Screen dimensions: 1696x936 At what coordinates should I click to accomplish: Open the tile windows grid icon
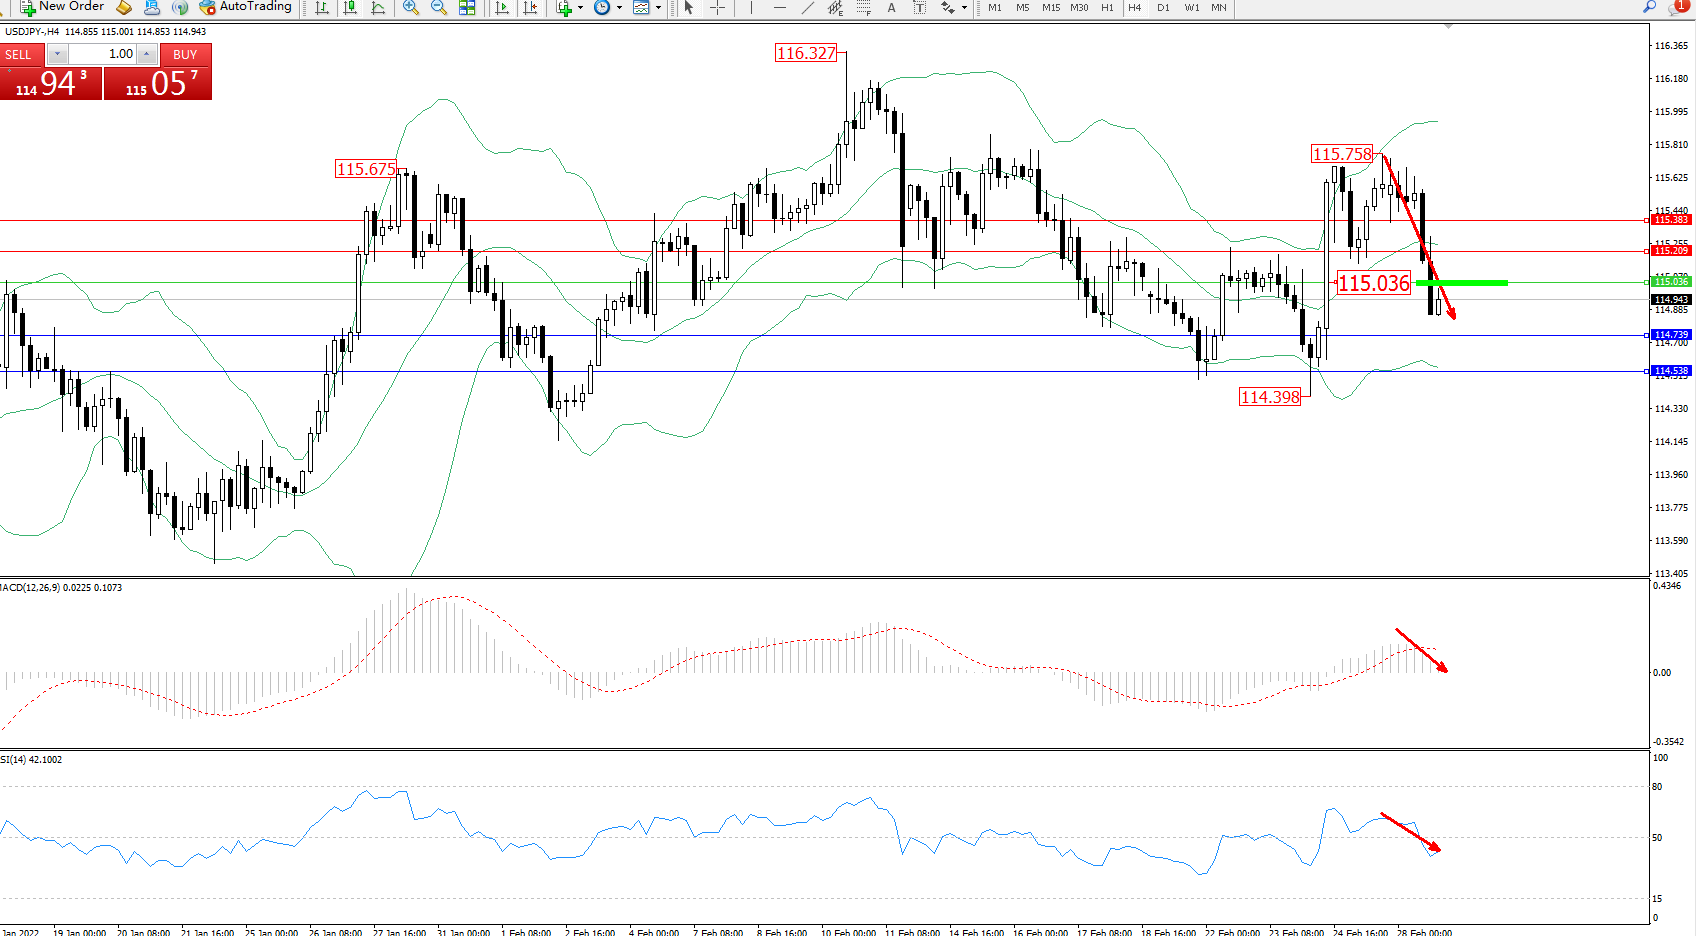[x=467, y=8]
